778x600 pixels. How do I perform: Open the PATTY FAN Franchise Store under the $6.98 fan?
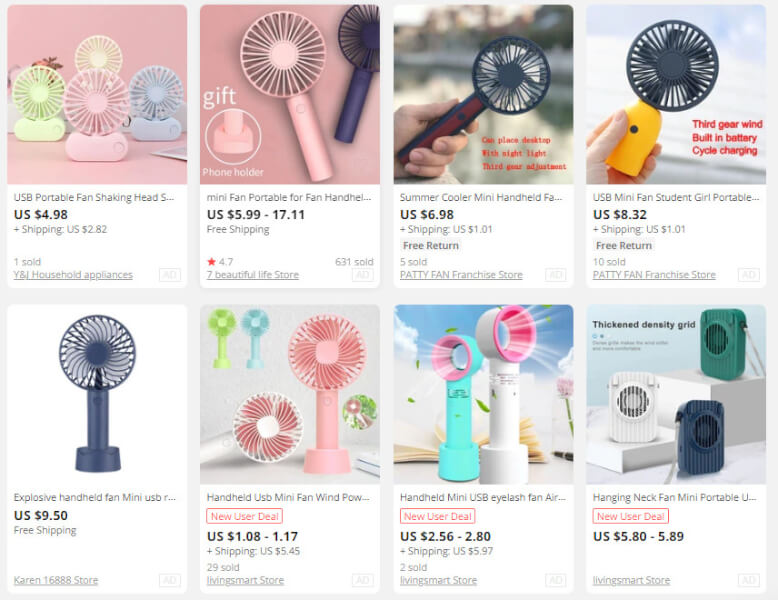coord(461,275)
